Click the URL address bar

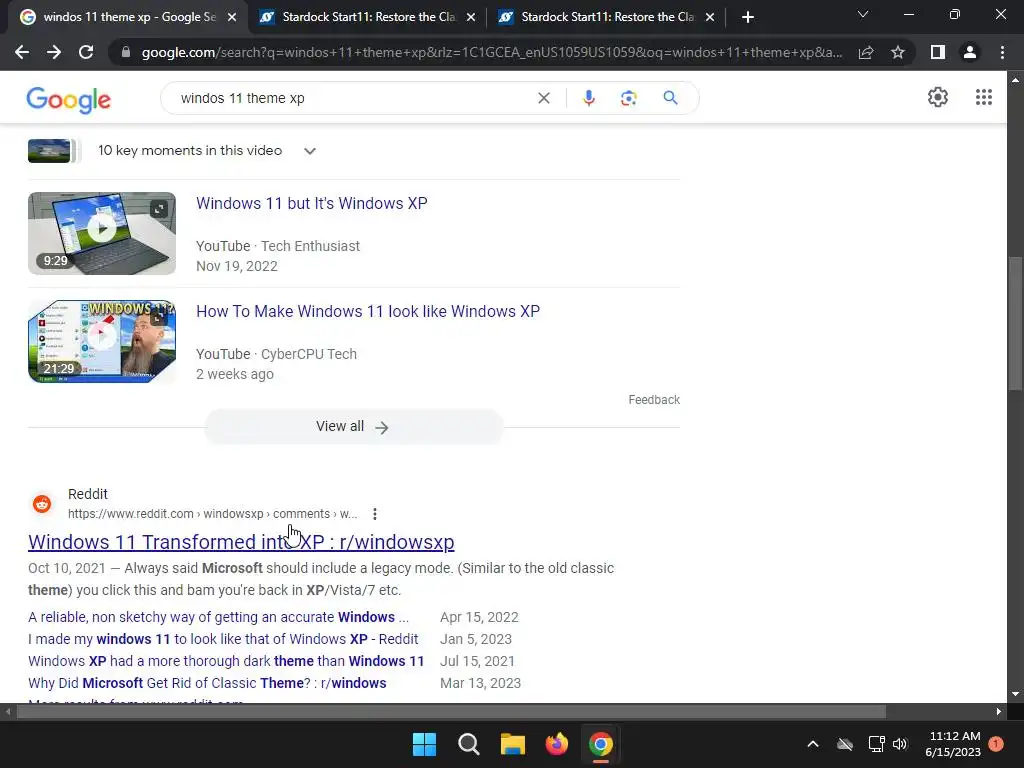tap(491, 52)
